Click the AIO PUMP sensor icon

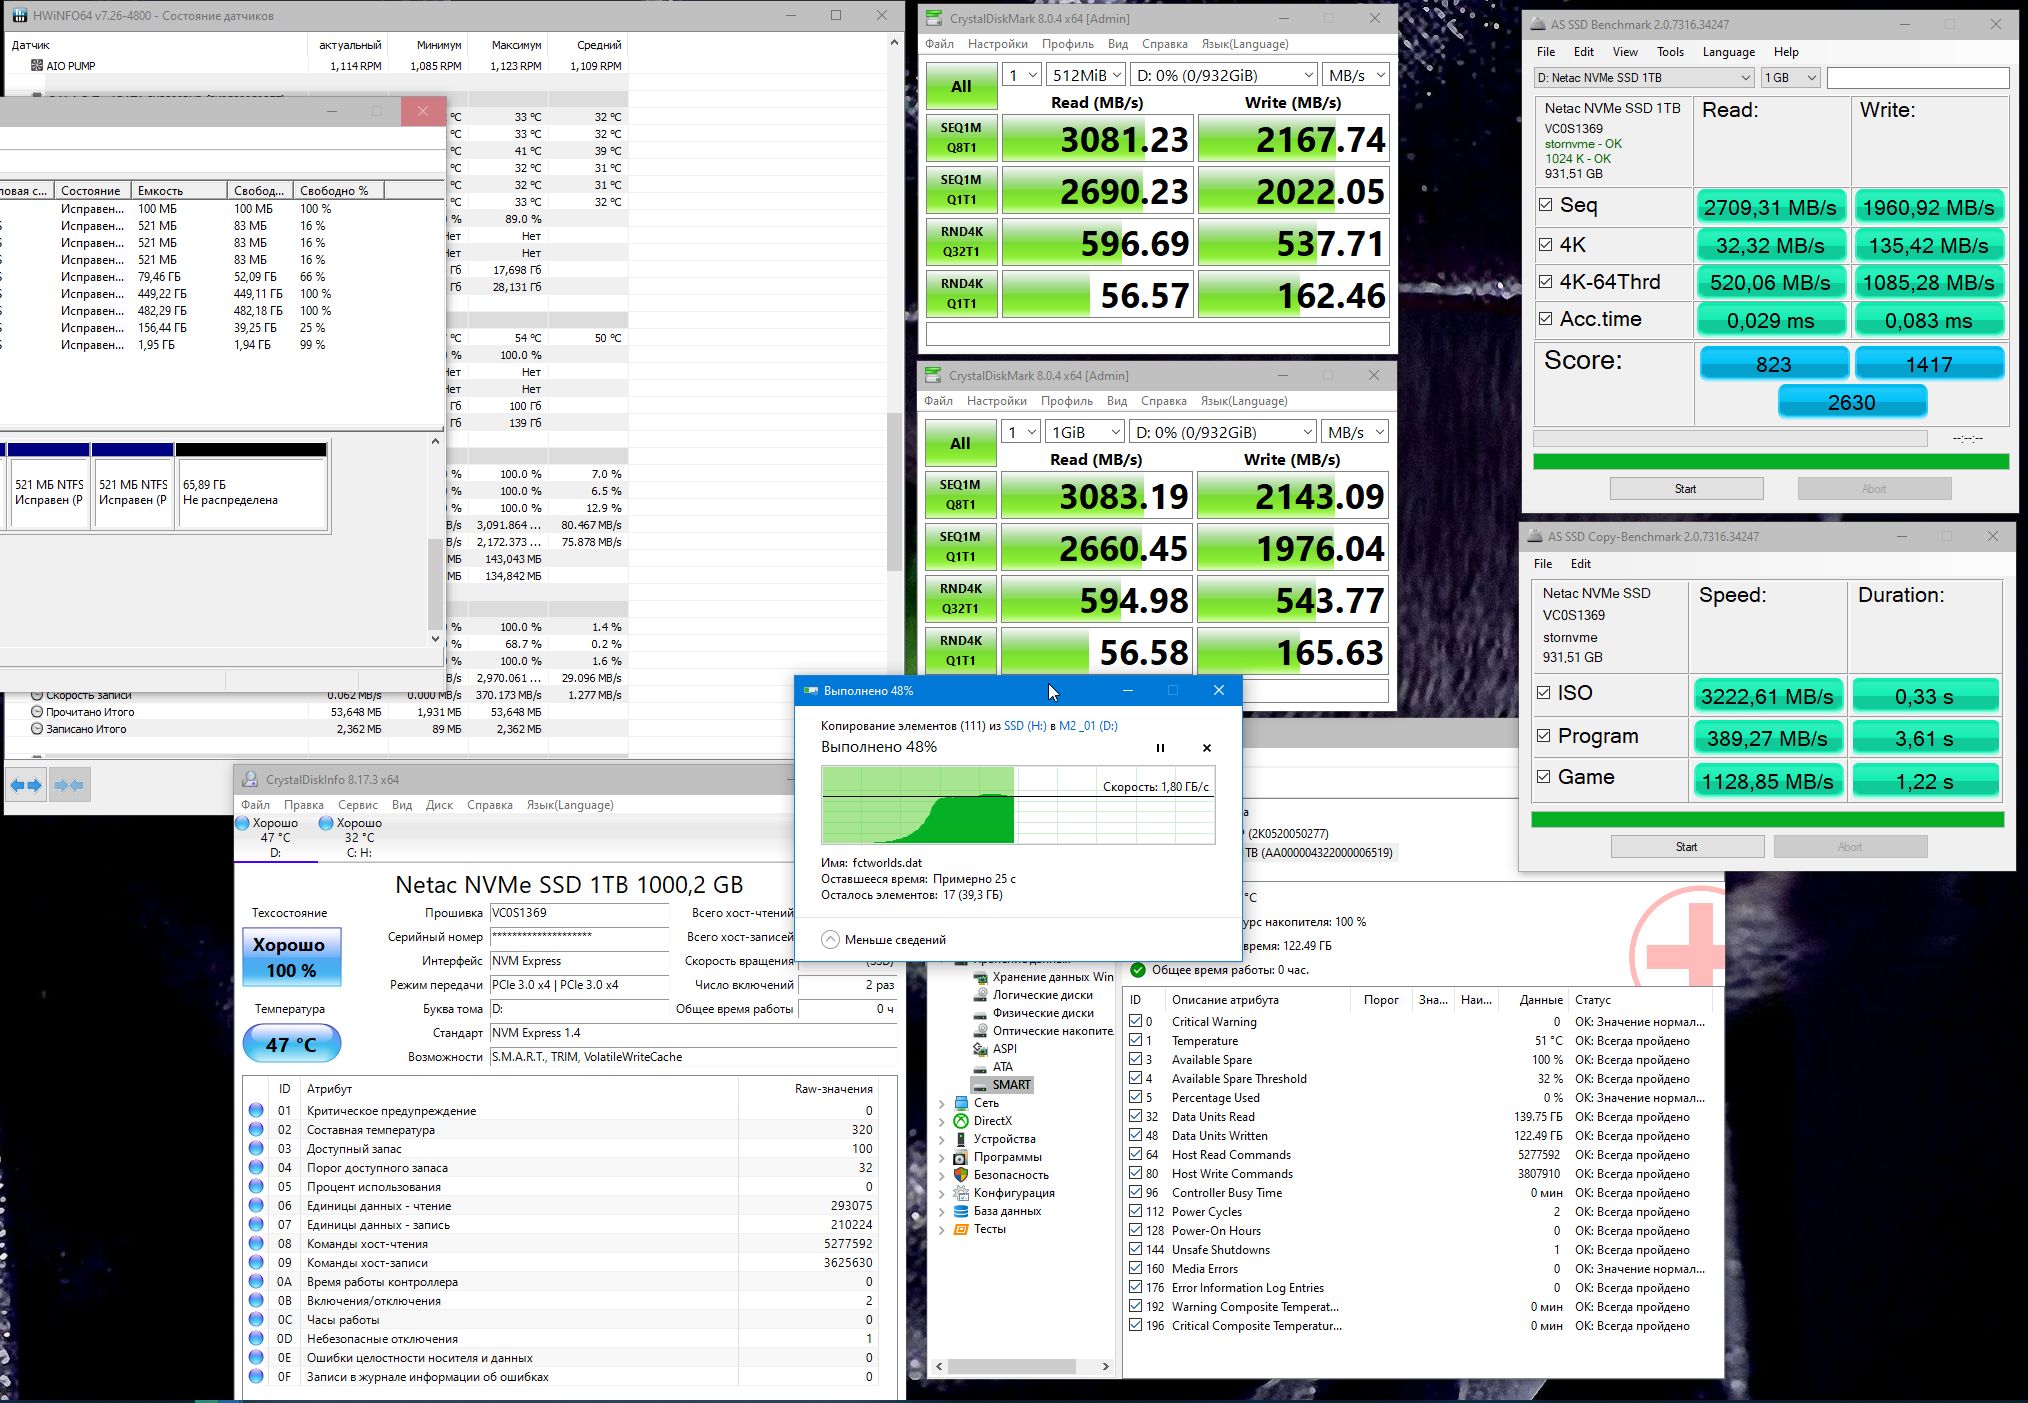coord(37,65)
